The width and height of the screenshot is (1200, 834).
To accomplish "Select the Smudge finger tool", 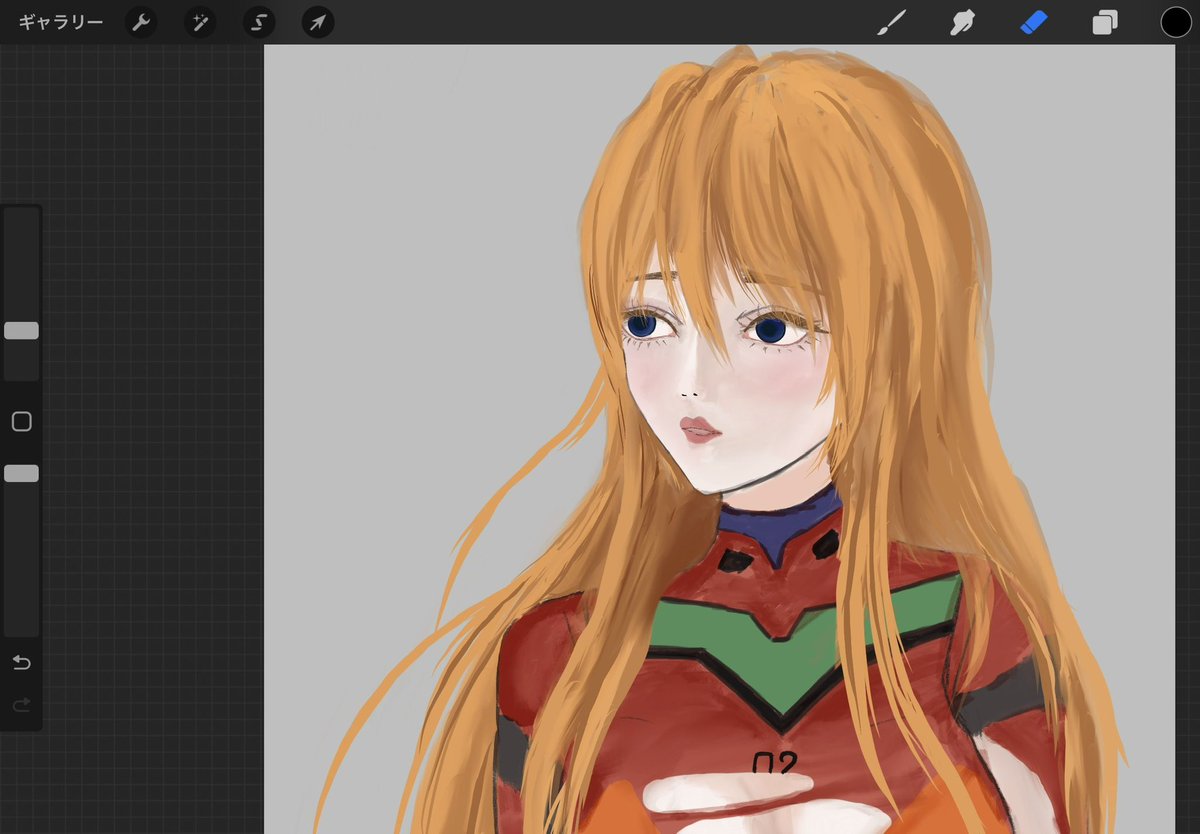I will coord(962,22).
